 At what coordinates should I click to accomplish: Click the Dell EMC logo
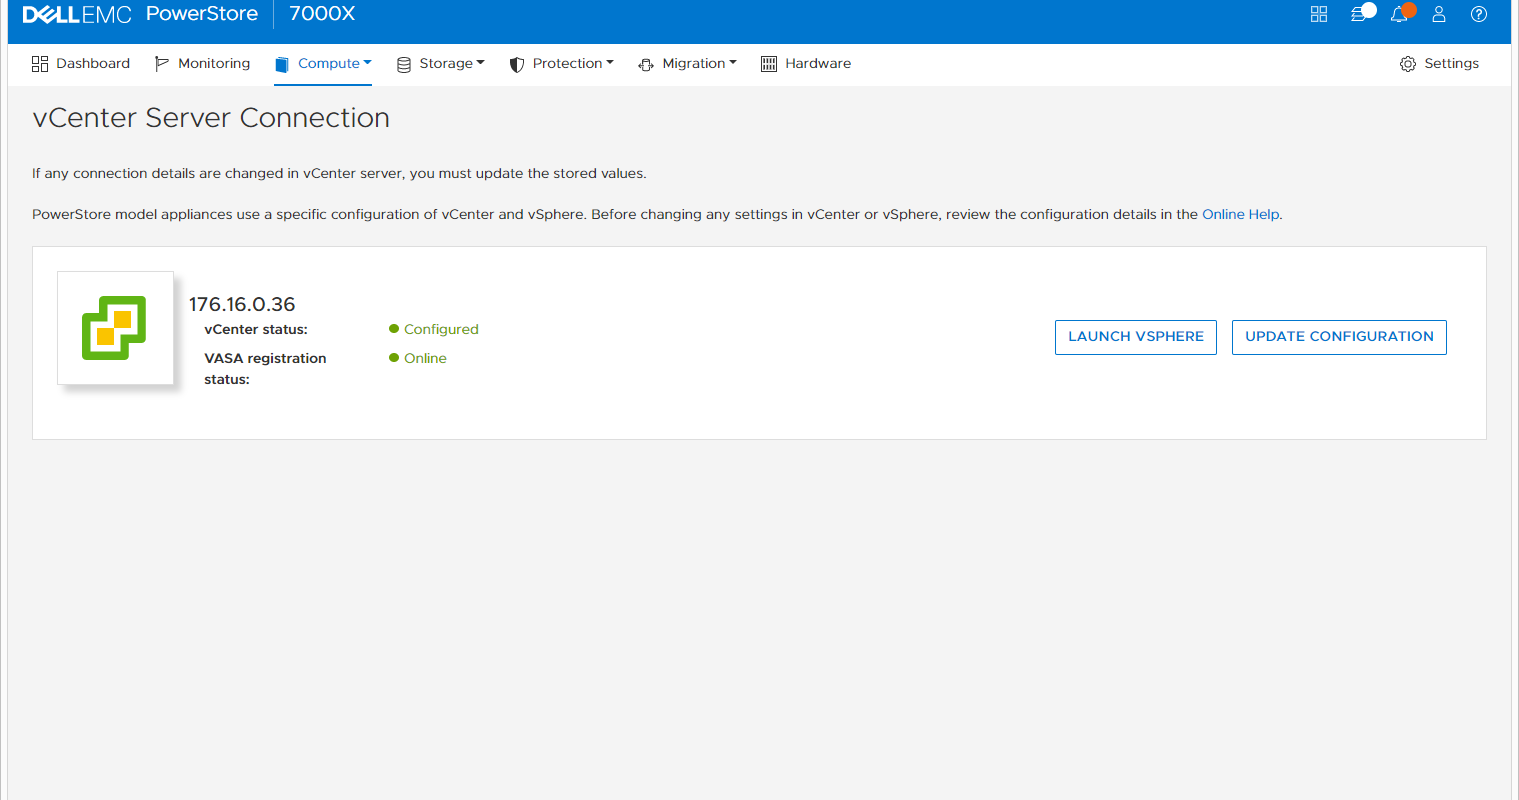tap(77, 15)
